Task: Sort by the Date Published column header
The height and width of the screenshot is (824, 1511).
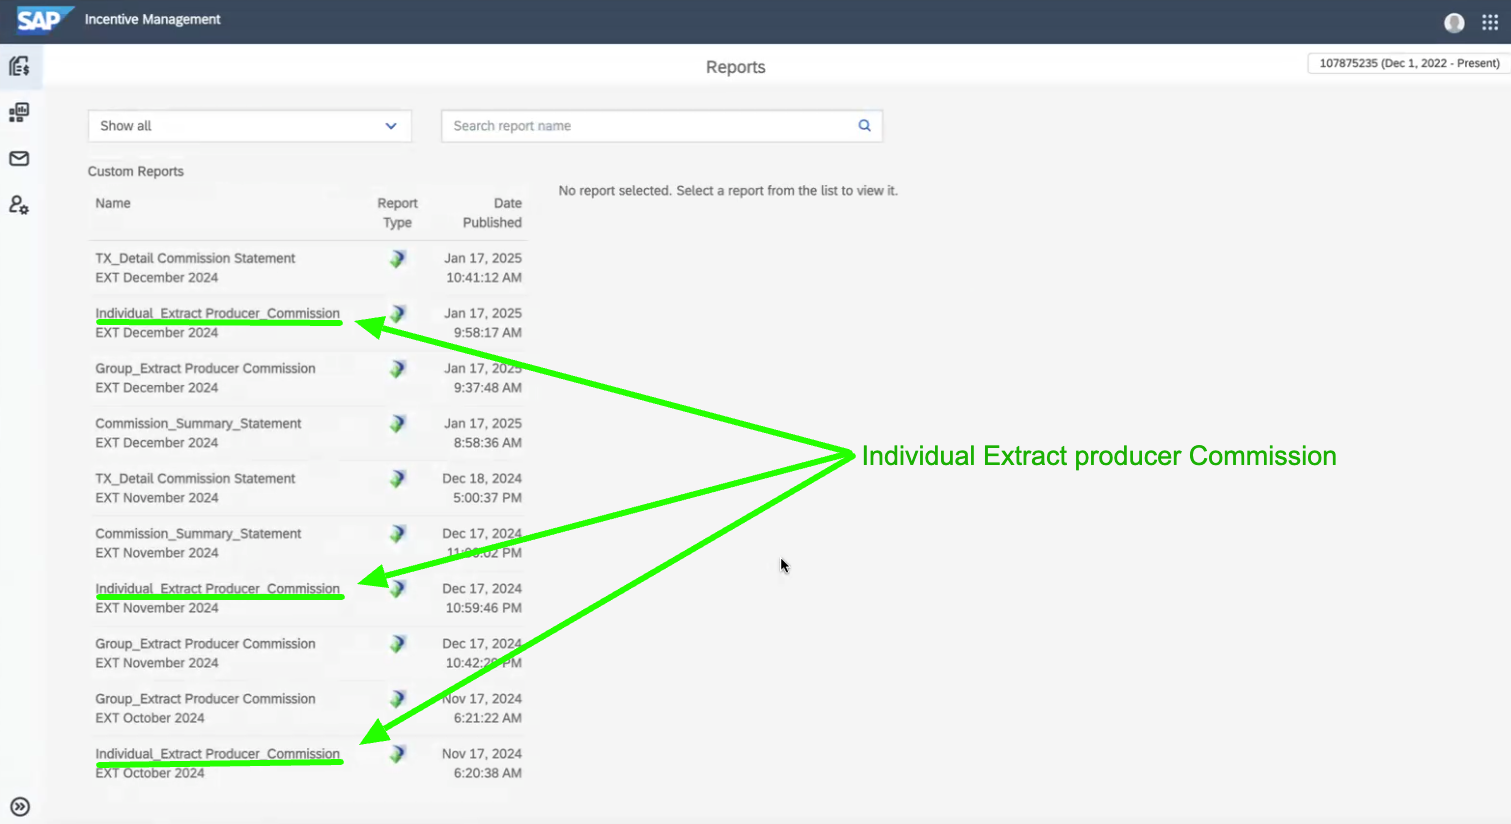Action: tap(492, 213)
